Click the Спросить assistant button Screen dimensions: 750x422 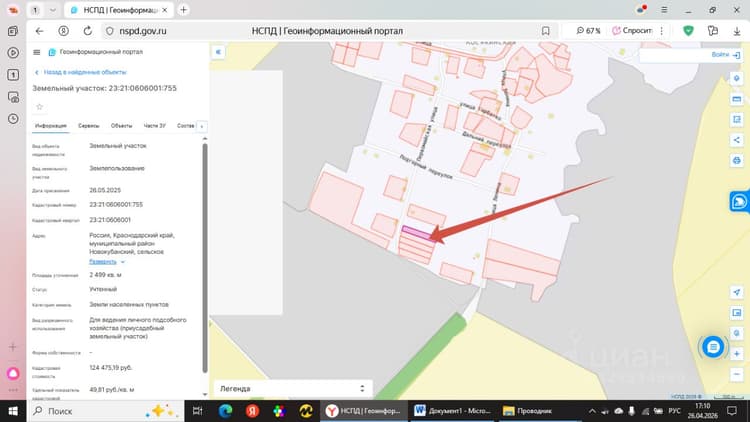(x=632, y=31)
